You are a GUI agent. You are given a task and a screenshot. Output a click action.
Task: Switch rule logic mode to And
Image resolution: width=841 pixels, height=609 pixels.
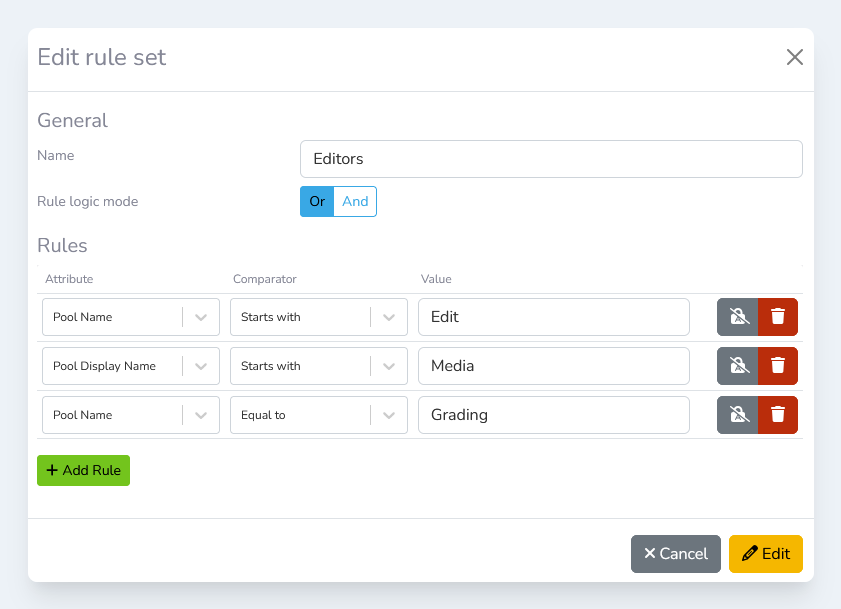point(355,201)
